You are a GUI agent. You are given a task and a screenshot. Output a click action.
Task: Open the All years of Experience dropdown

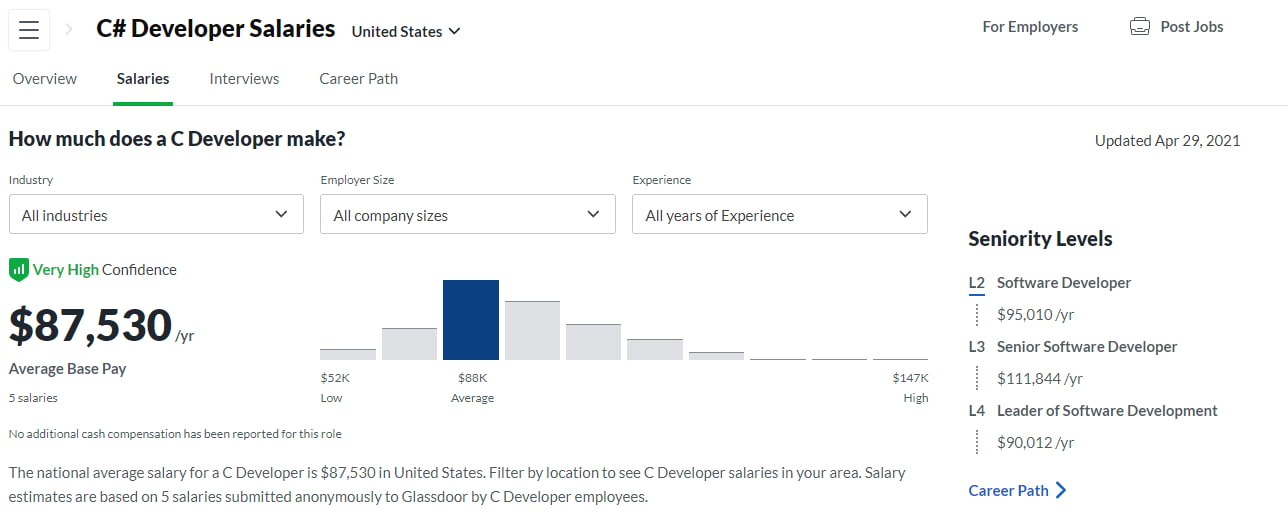(x=779, y=214)
